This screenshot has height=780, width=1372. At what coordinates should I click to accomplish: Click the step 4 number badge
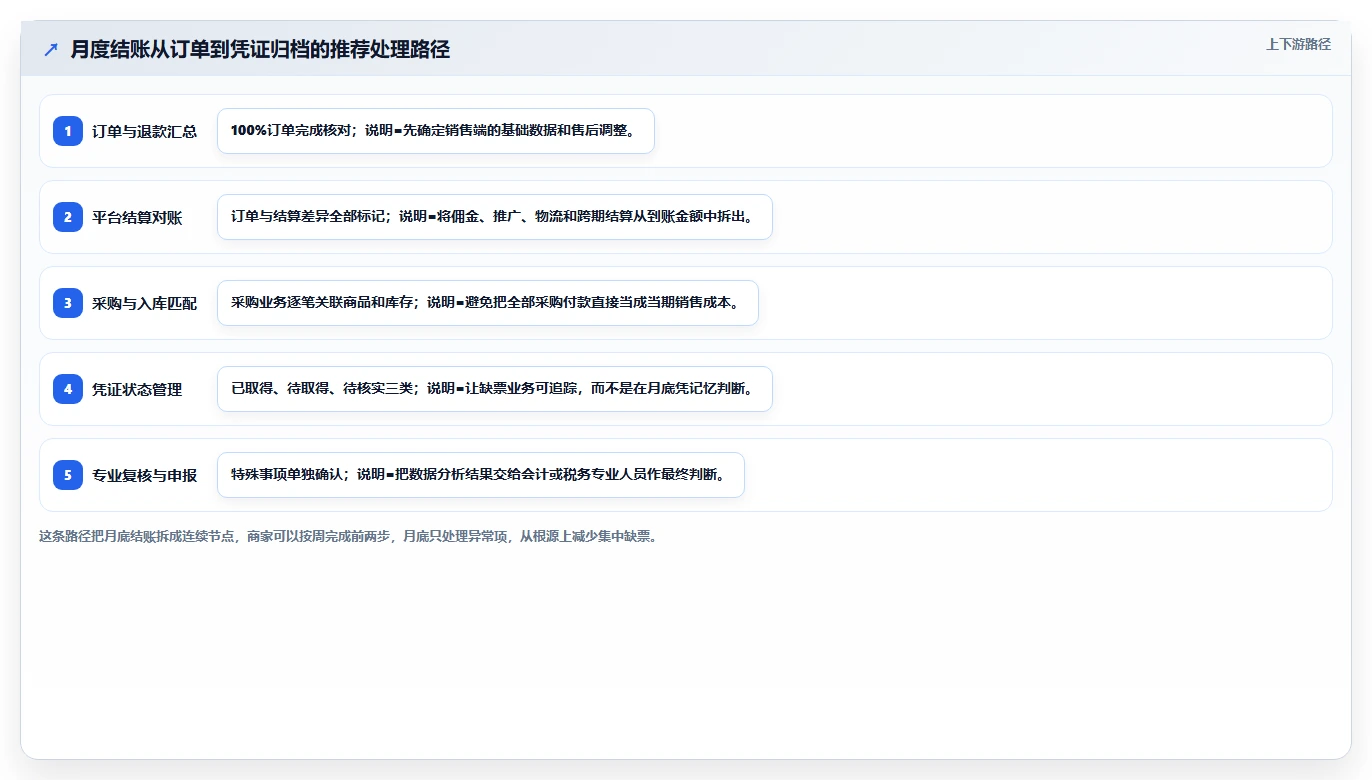click(68, 389)
